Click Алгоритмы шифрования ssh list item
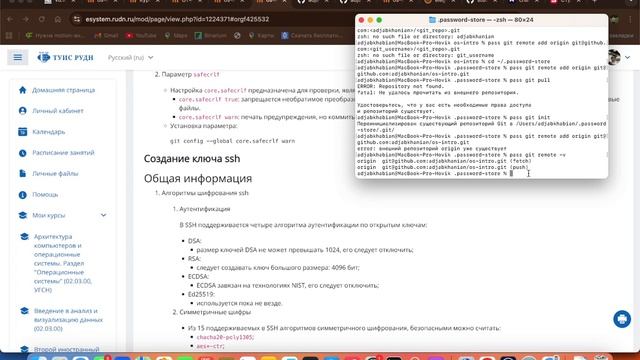 pos(205,193)
